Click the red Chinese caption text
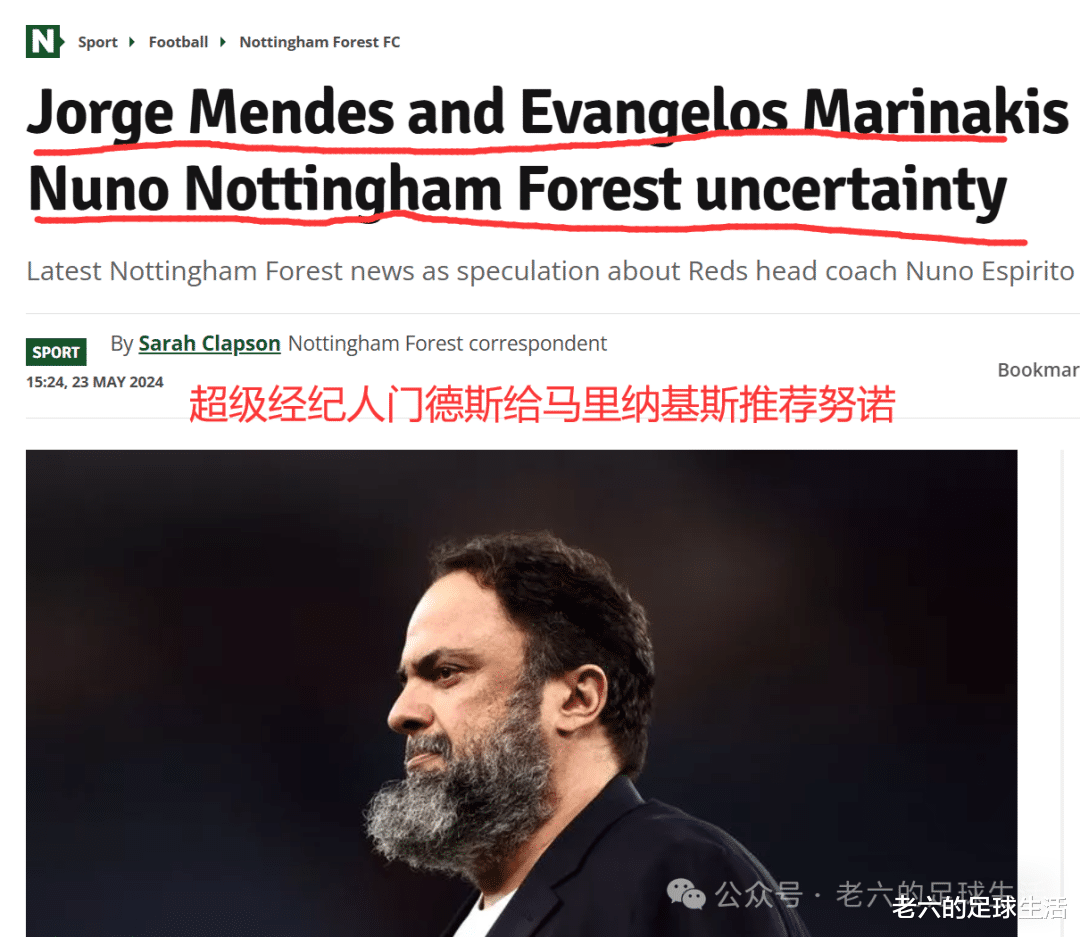Screen dimensions: 1080x937 [542, 404]
